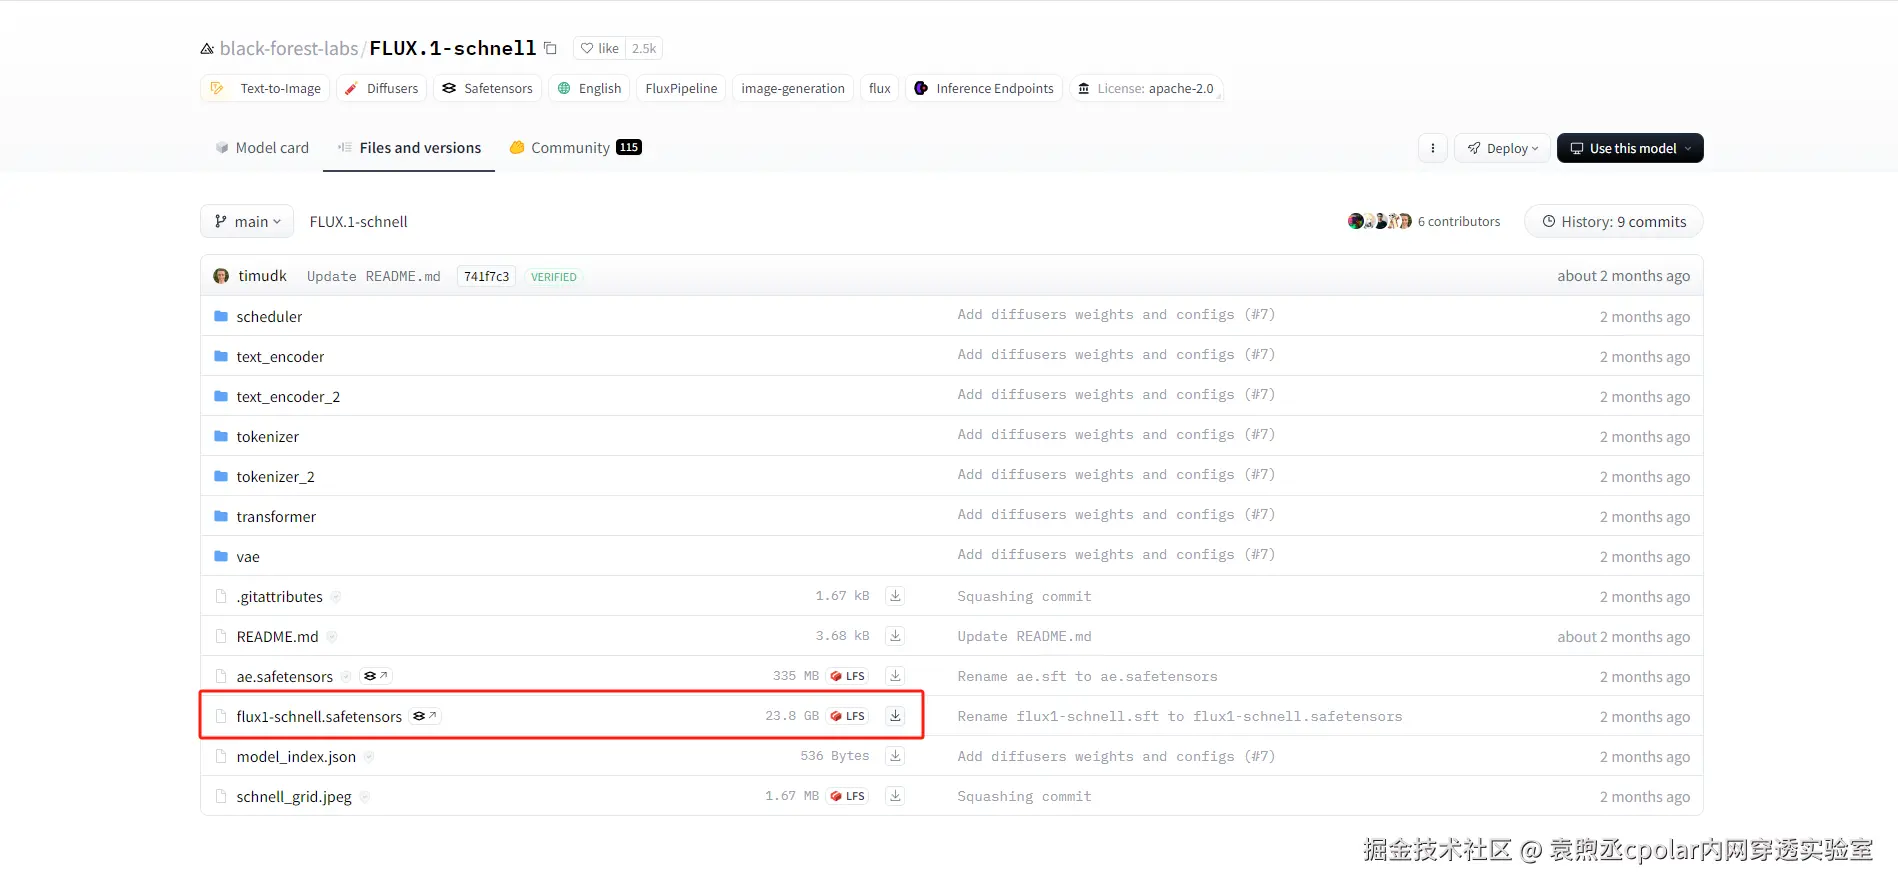Open the model_index.json file

296,757
